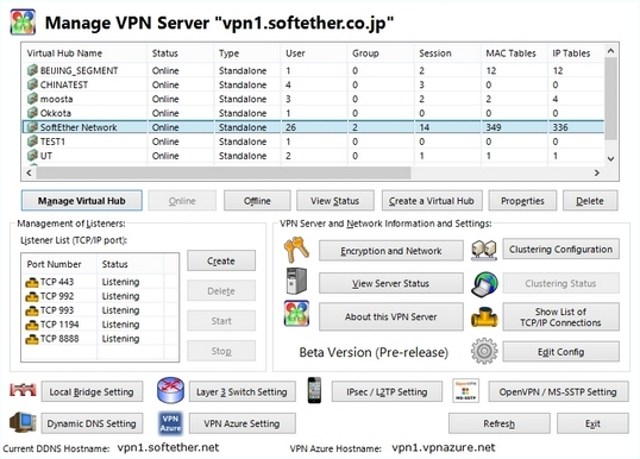Click the smartphone icon beside IPsec / L2TP
640x459 pixels.
coord(314,391)
